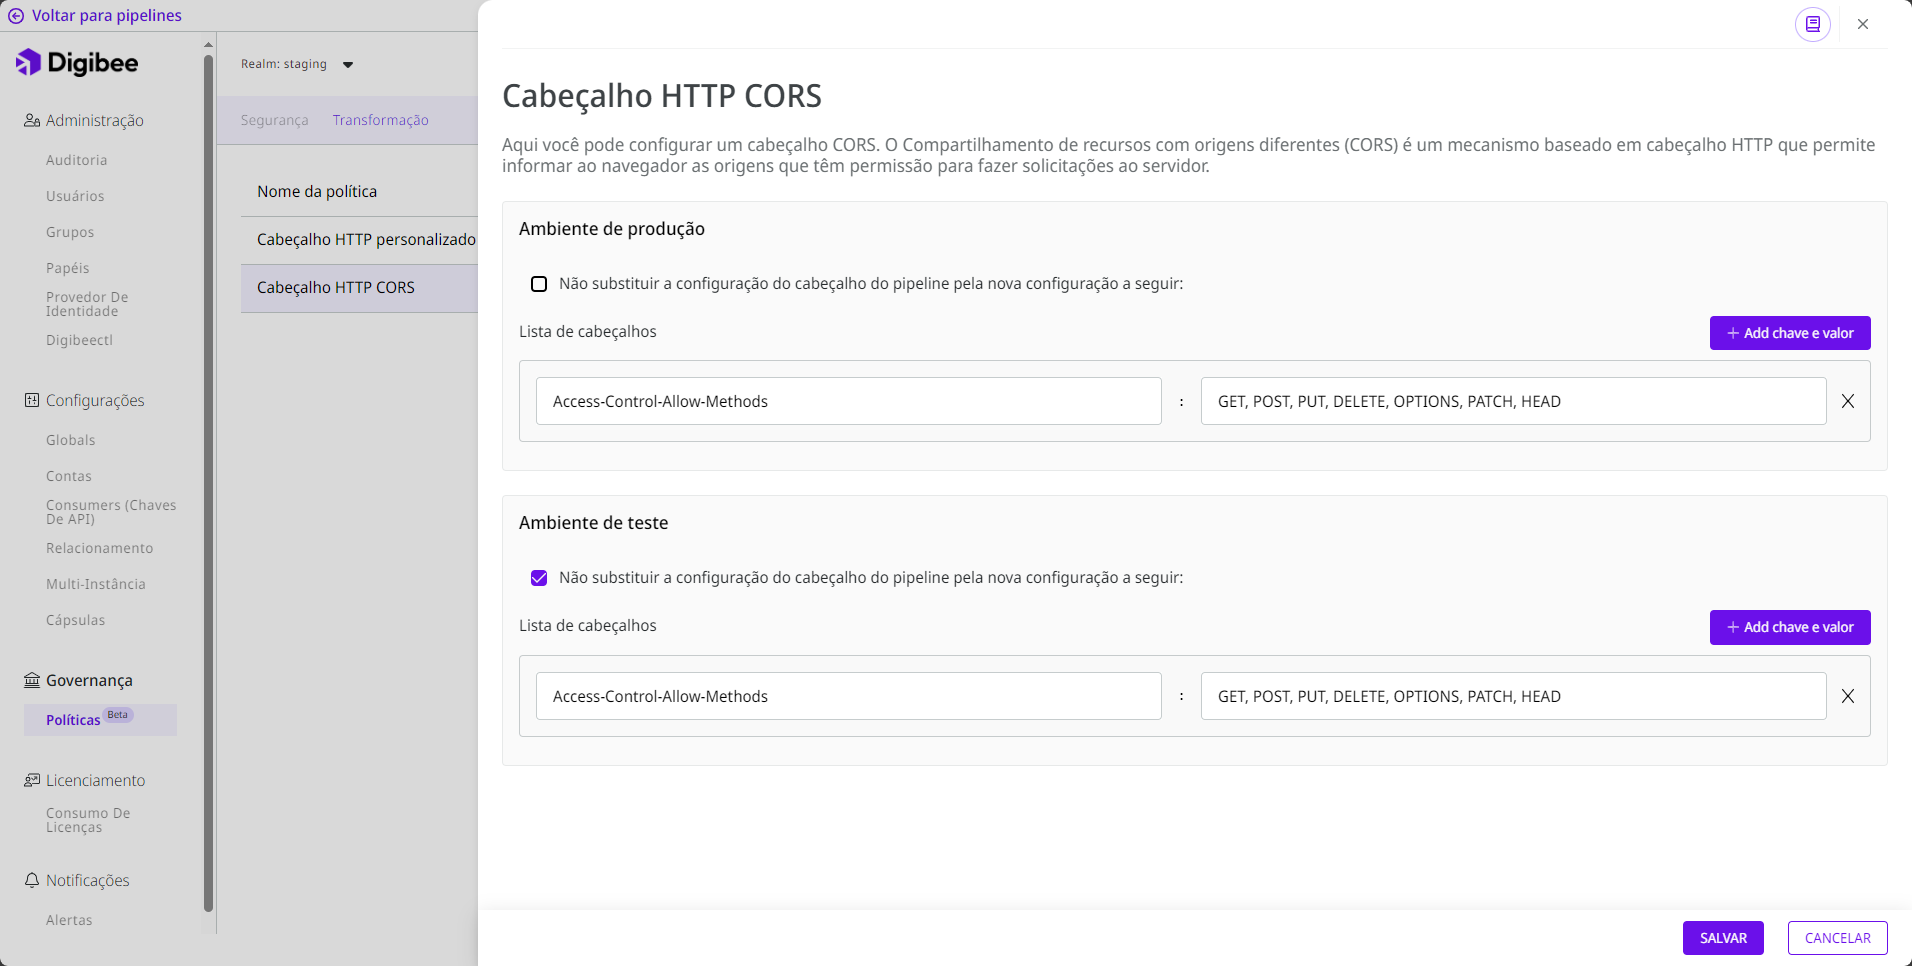Click the Digibee logo icon
1912x966 pixels.
[x=29, y=62]
